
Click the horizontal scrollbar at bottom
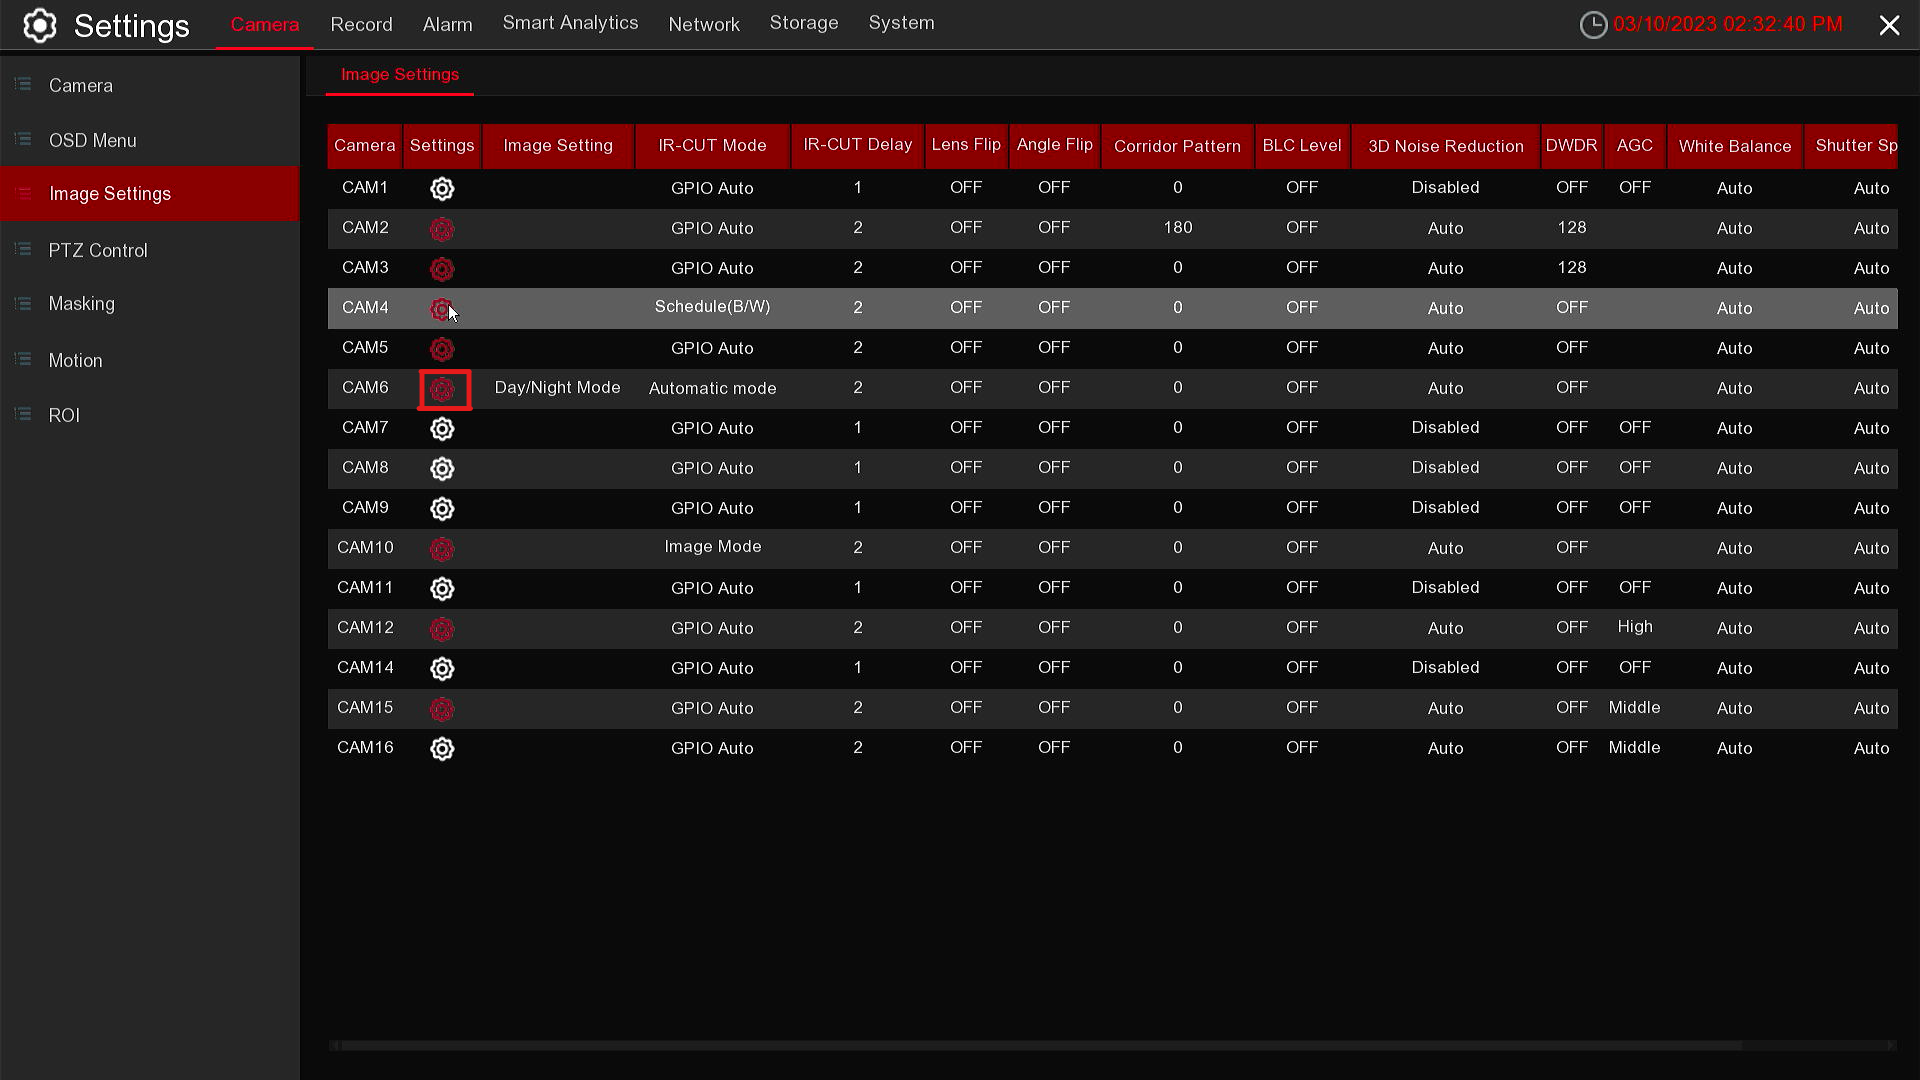tap(1040, 1045)
